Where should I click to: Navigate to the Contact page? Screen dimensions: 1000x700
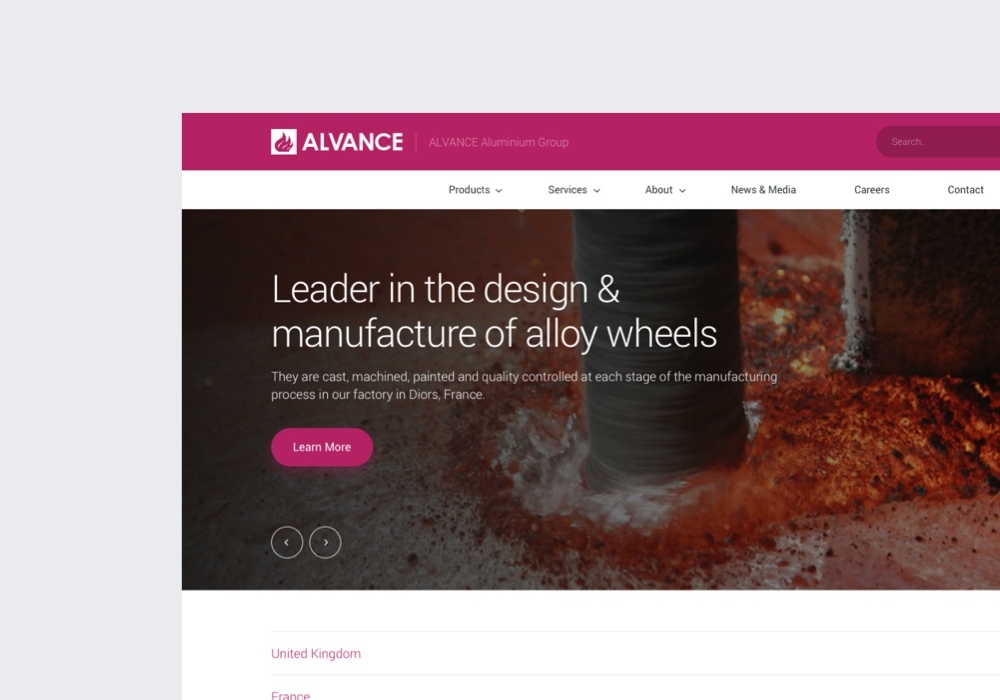point(966,190)
